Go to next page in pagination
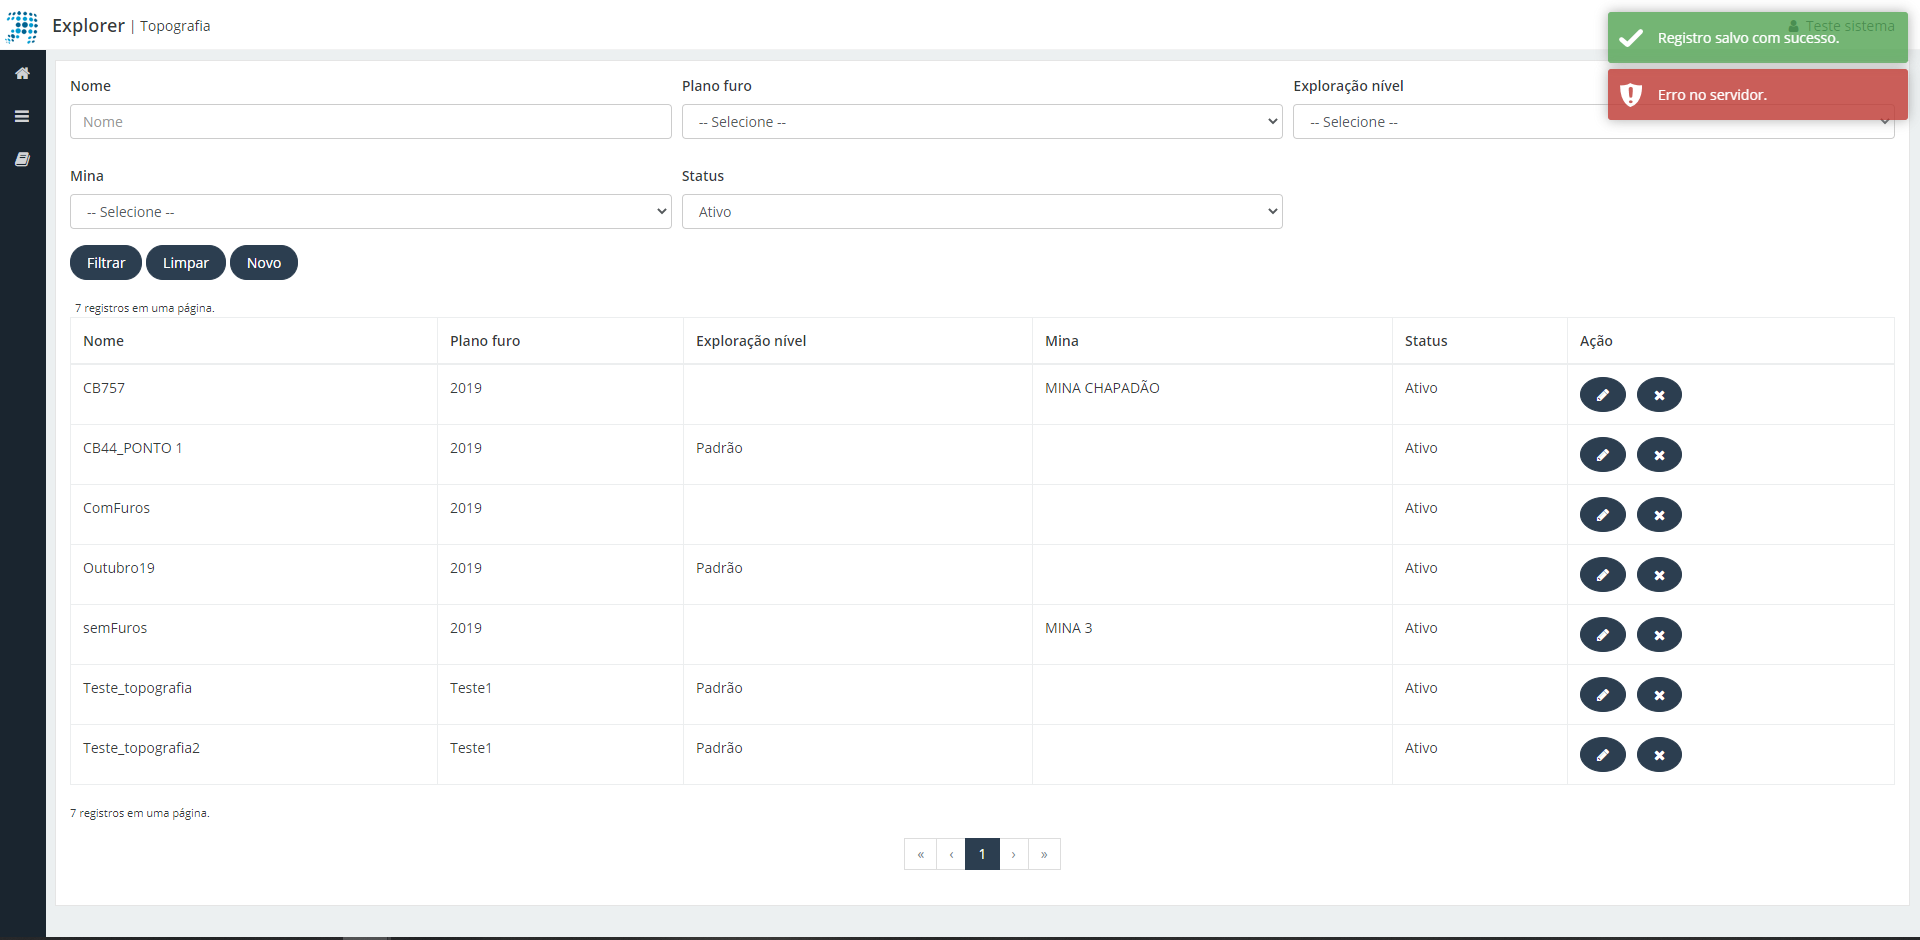 click(1014, 854)
